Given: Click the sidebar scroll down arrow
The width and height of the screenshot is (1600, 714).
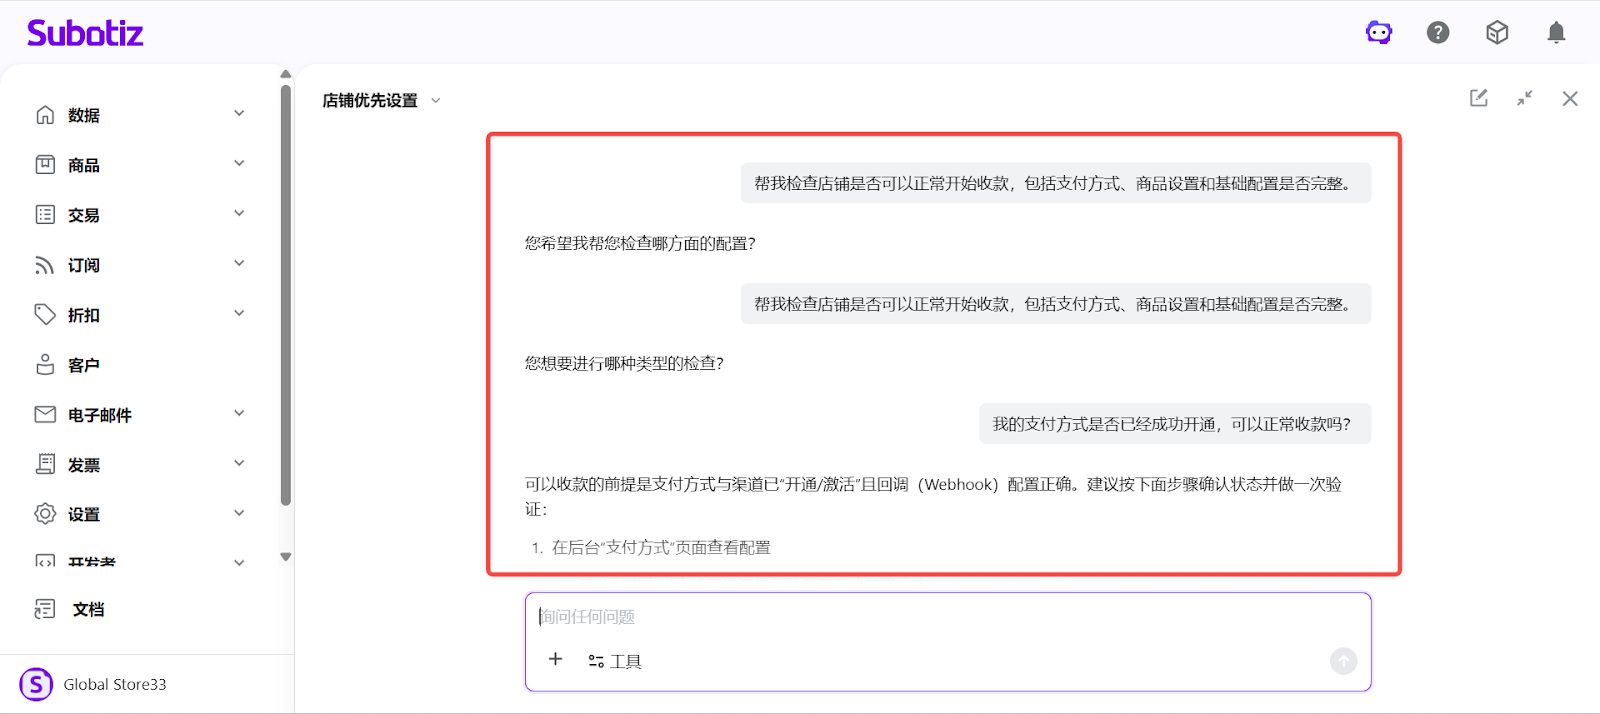Looking at the screenshot, I should point(286,557).
